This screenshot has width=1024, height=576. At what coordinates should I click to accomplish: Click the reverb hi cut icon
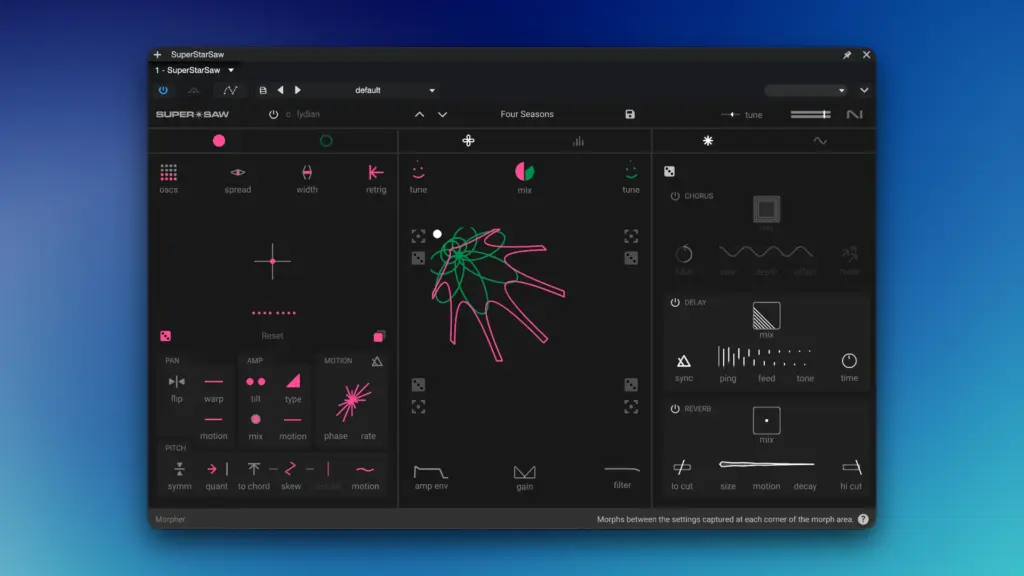point(851,467)
